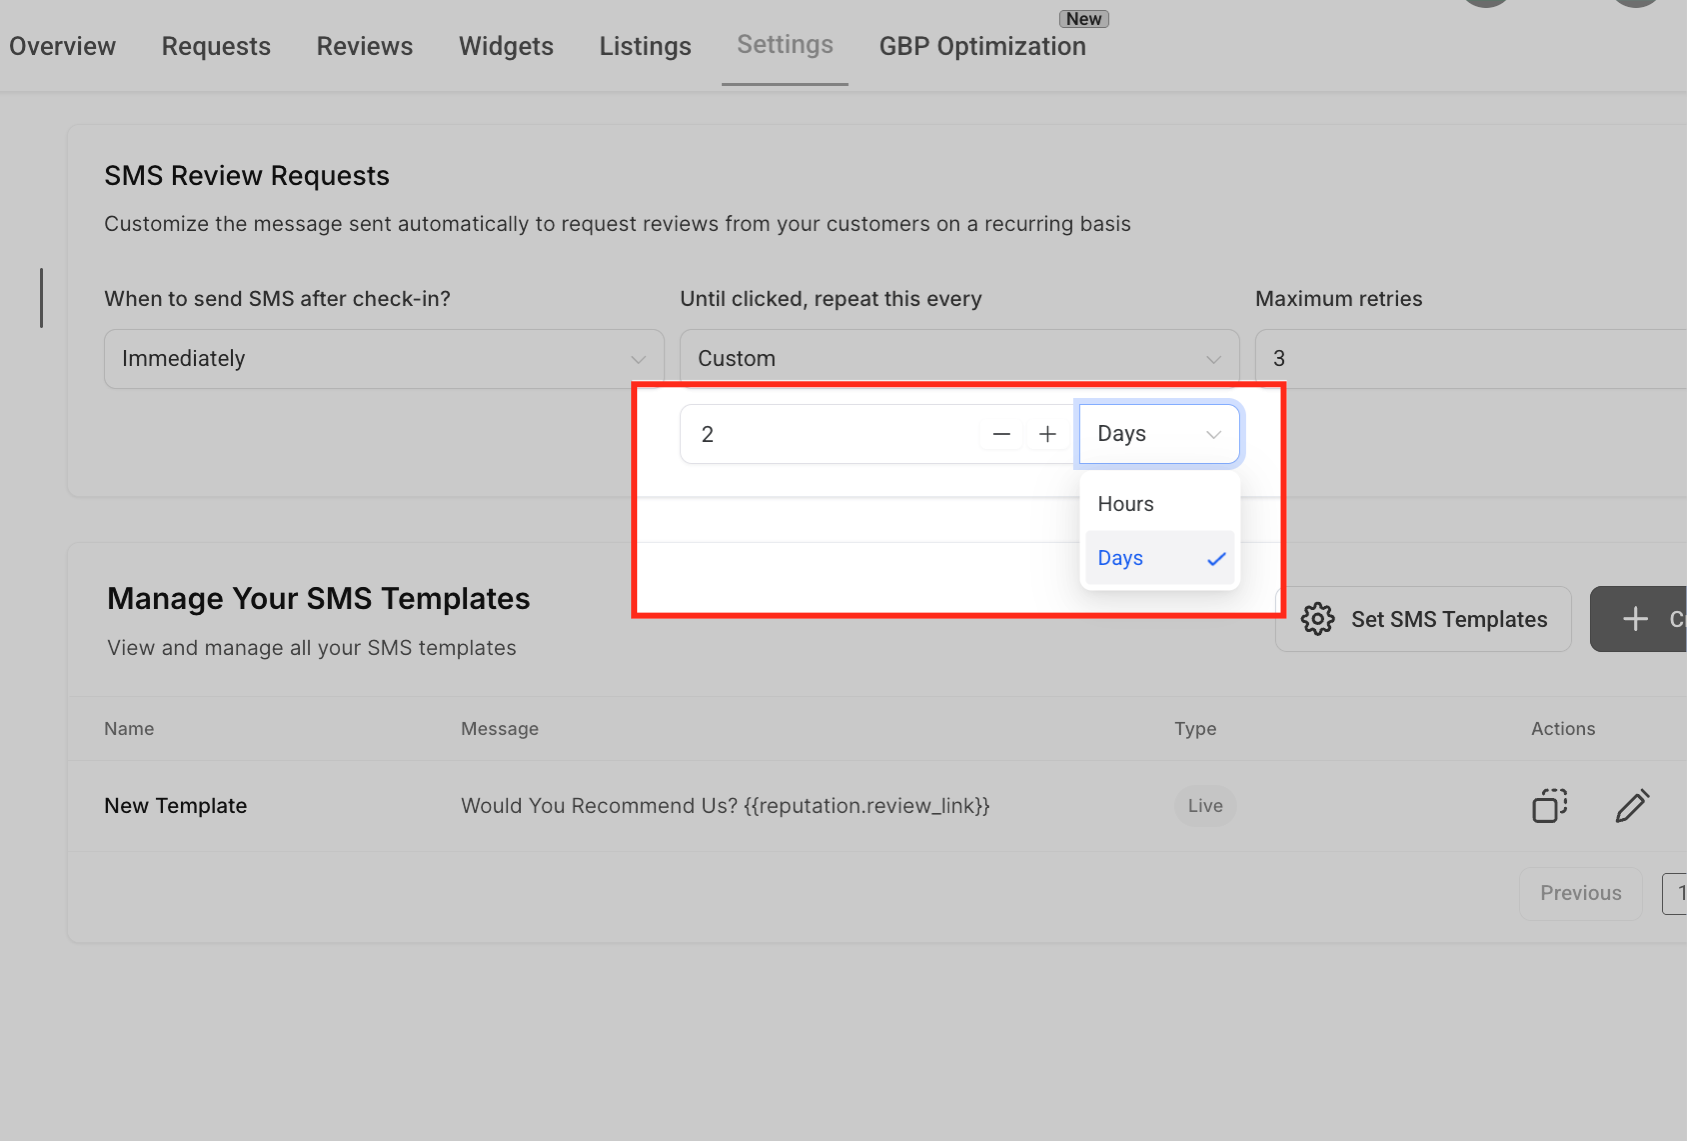
Task: Toggle the Days unit dropdown
Action: pos(1159,434)
